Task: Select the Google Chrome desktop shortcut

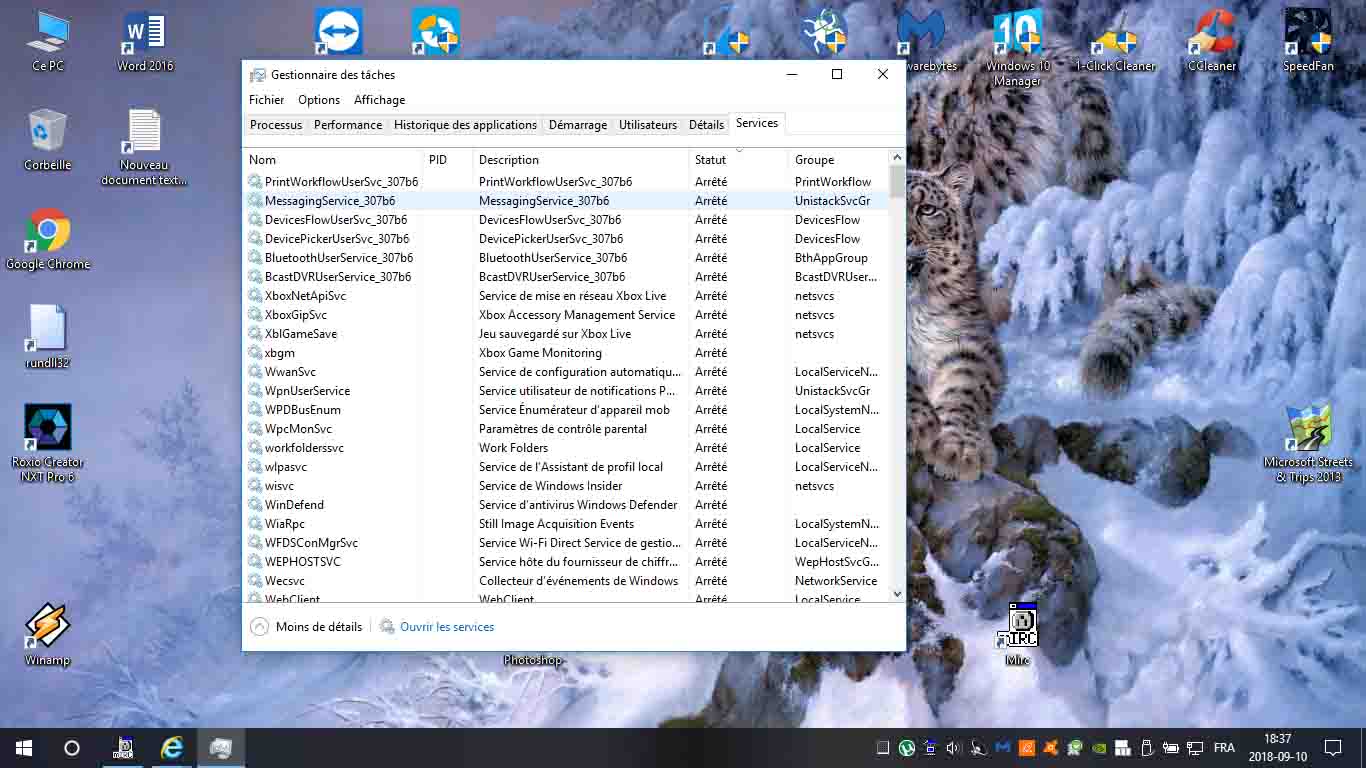Action: click(x=47, y=240)
